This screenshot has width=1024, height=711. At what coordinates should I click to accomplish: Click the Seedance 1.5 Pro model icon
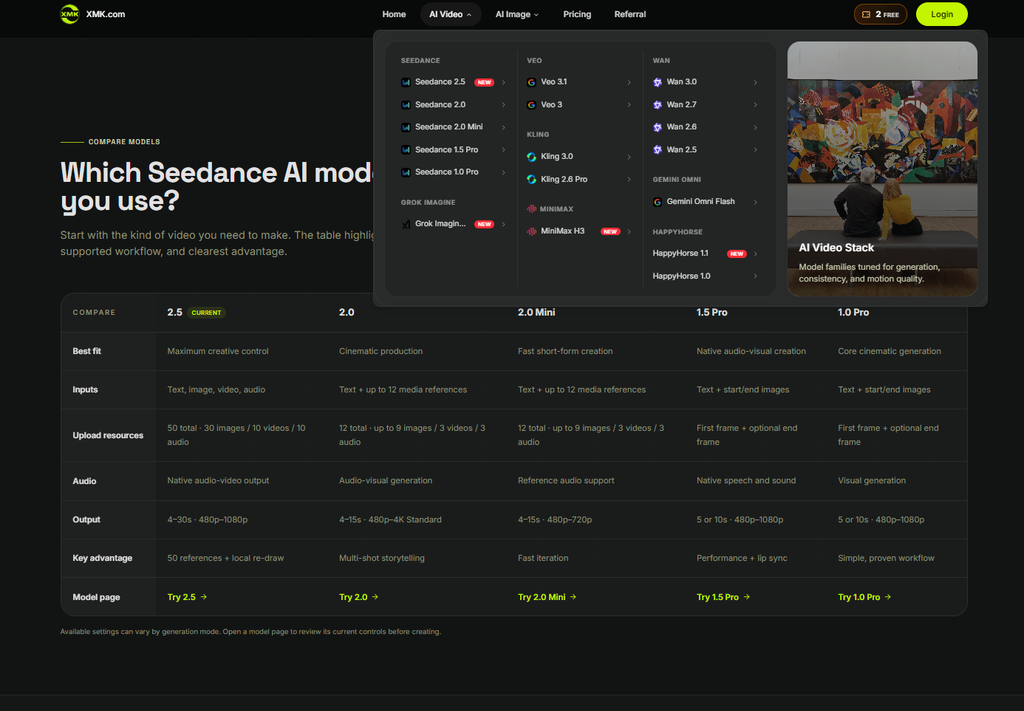pyautogui.click(x=406, y=150)
